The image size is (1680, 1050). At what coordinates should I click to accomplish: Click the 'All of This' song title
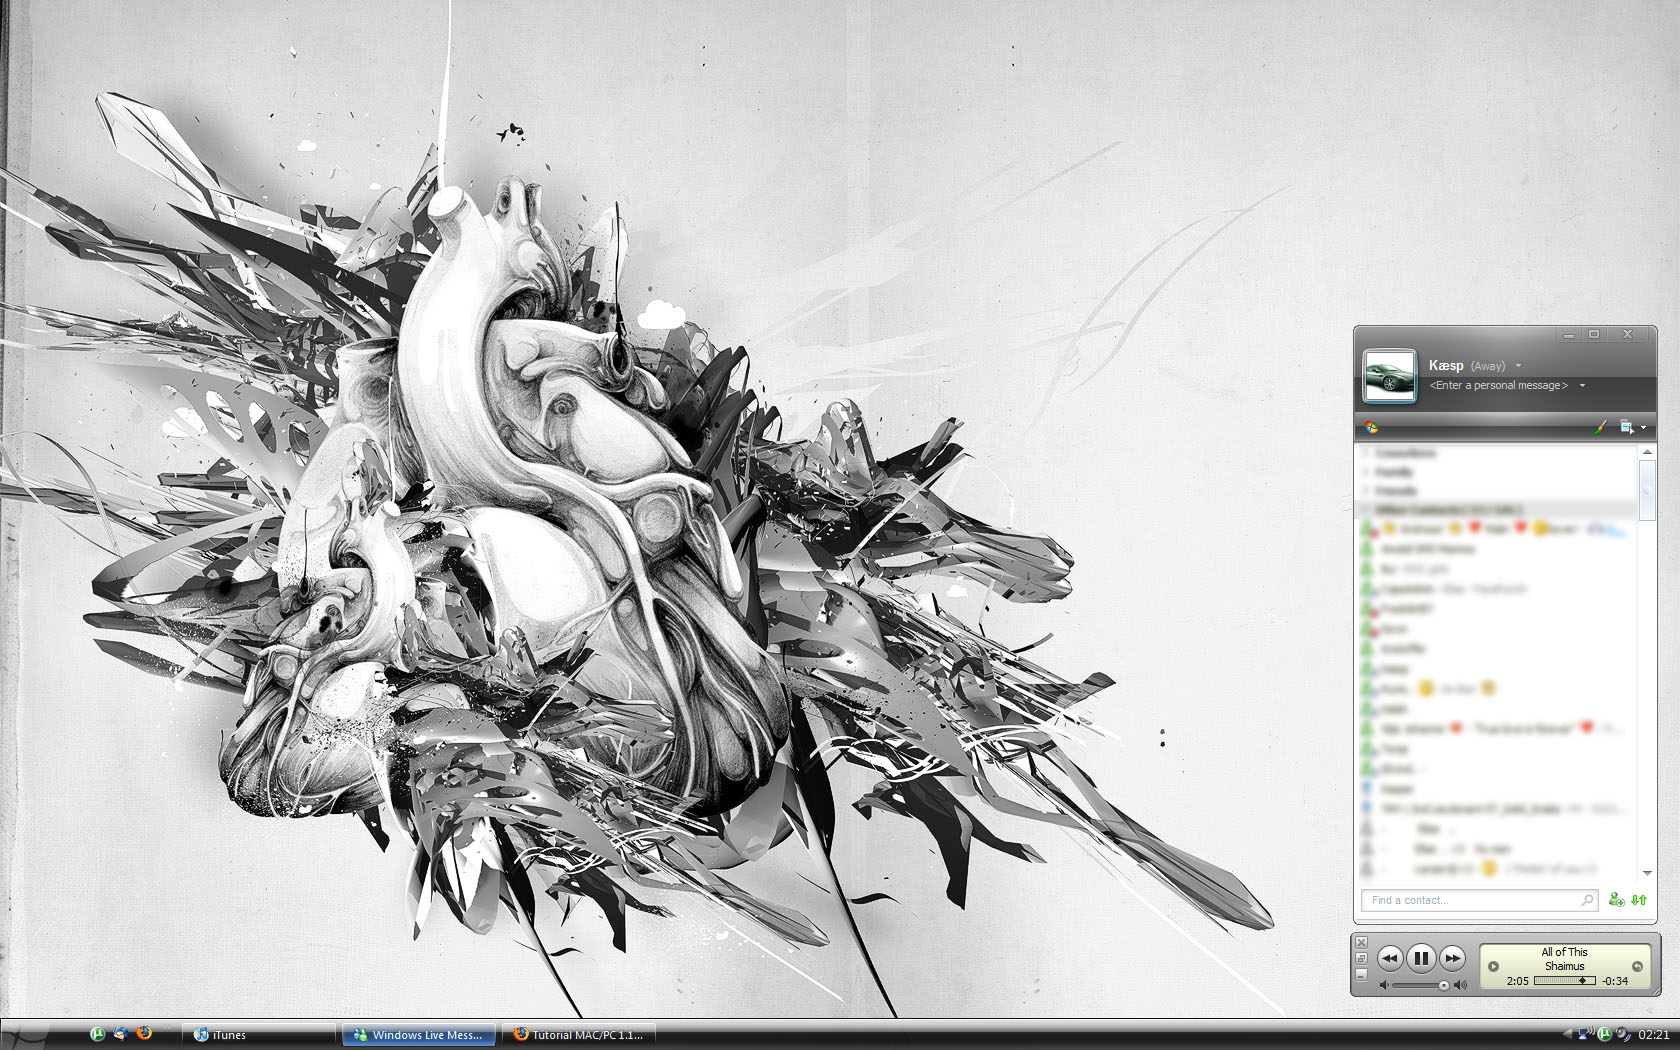(x=1564, y=952)
